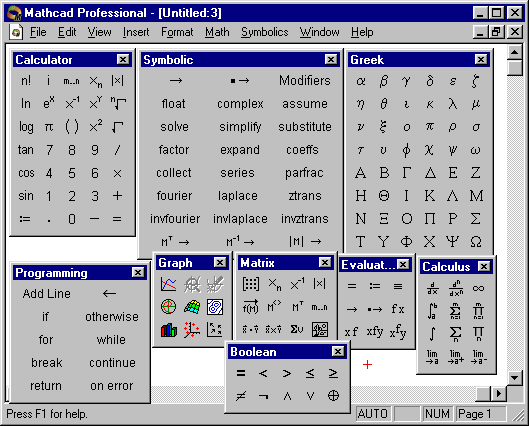Click the Mathcad document icon in menu bar
This screenshot has height=426, width=529.
click(x=16, y=32)
